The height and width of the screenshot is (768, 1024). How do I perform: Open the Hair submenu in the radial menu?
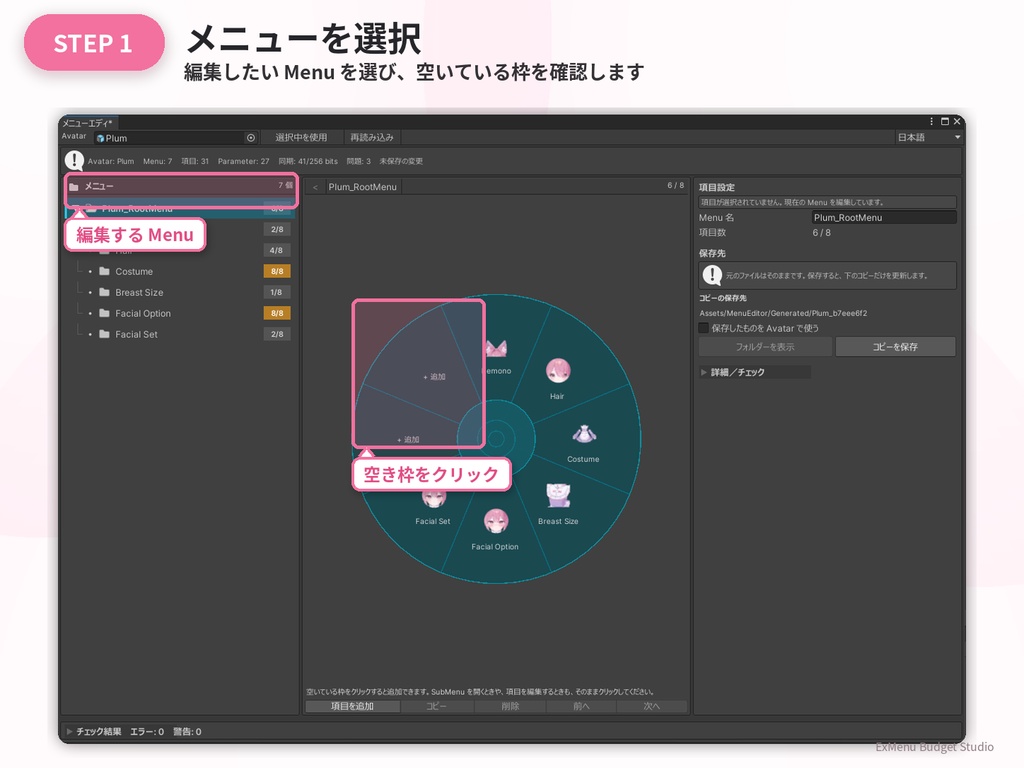558,377
